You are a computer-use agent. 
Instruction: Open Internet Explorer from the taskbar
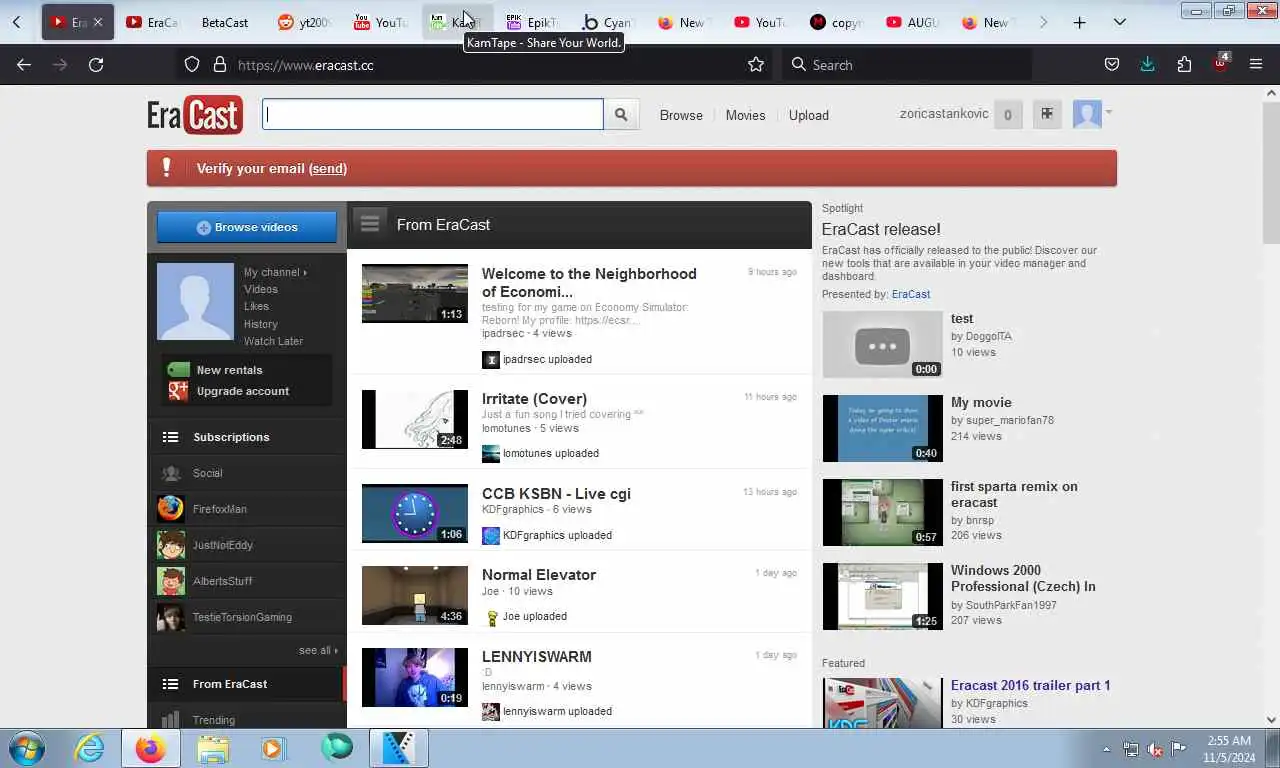click(x=89, y=748)
